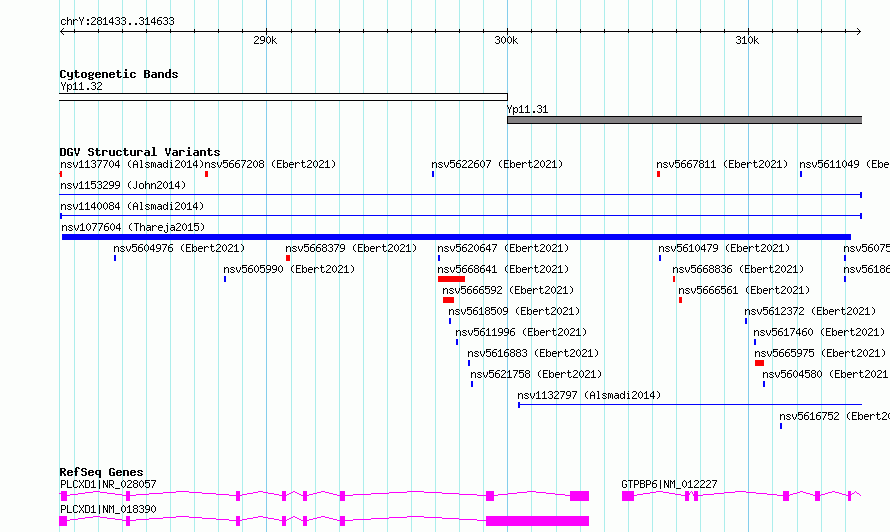The width and height of the screenshot is (890, 532).
Task: Click the 290k ruler tick label
Action: pyautogui.click(x=265, y=40)
